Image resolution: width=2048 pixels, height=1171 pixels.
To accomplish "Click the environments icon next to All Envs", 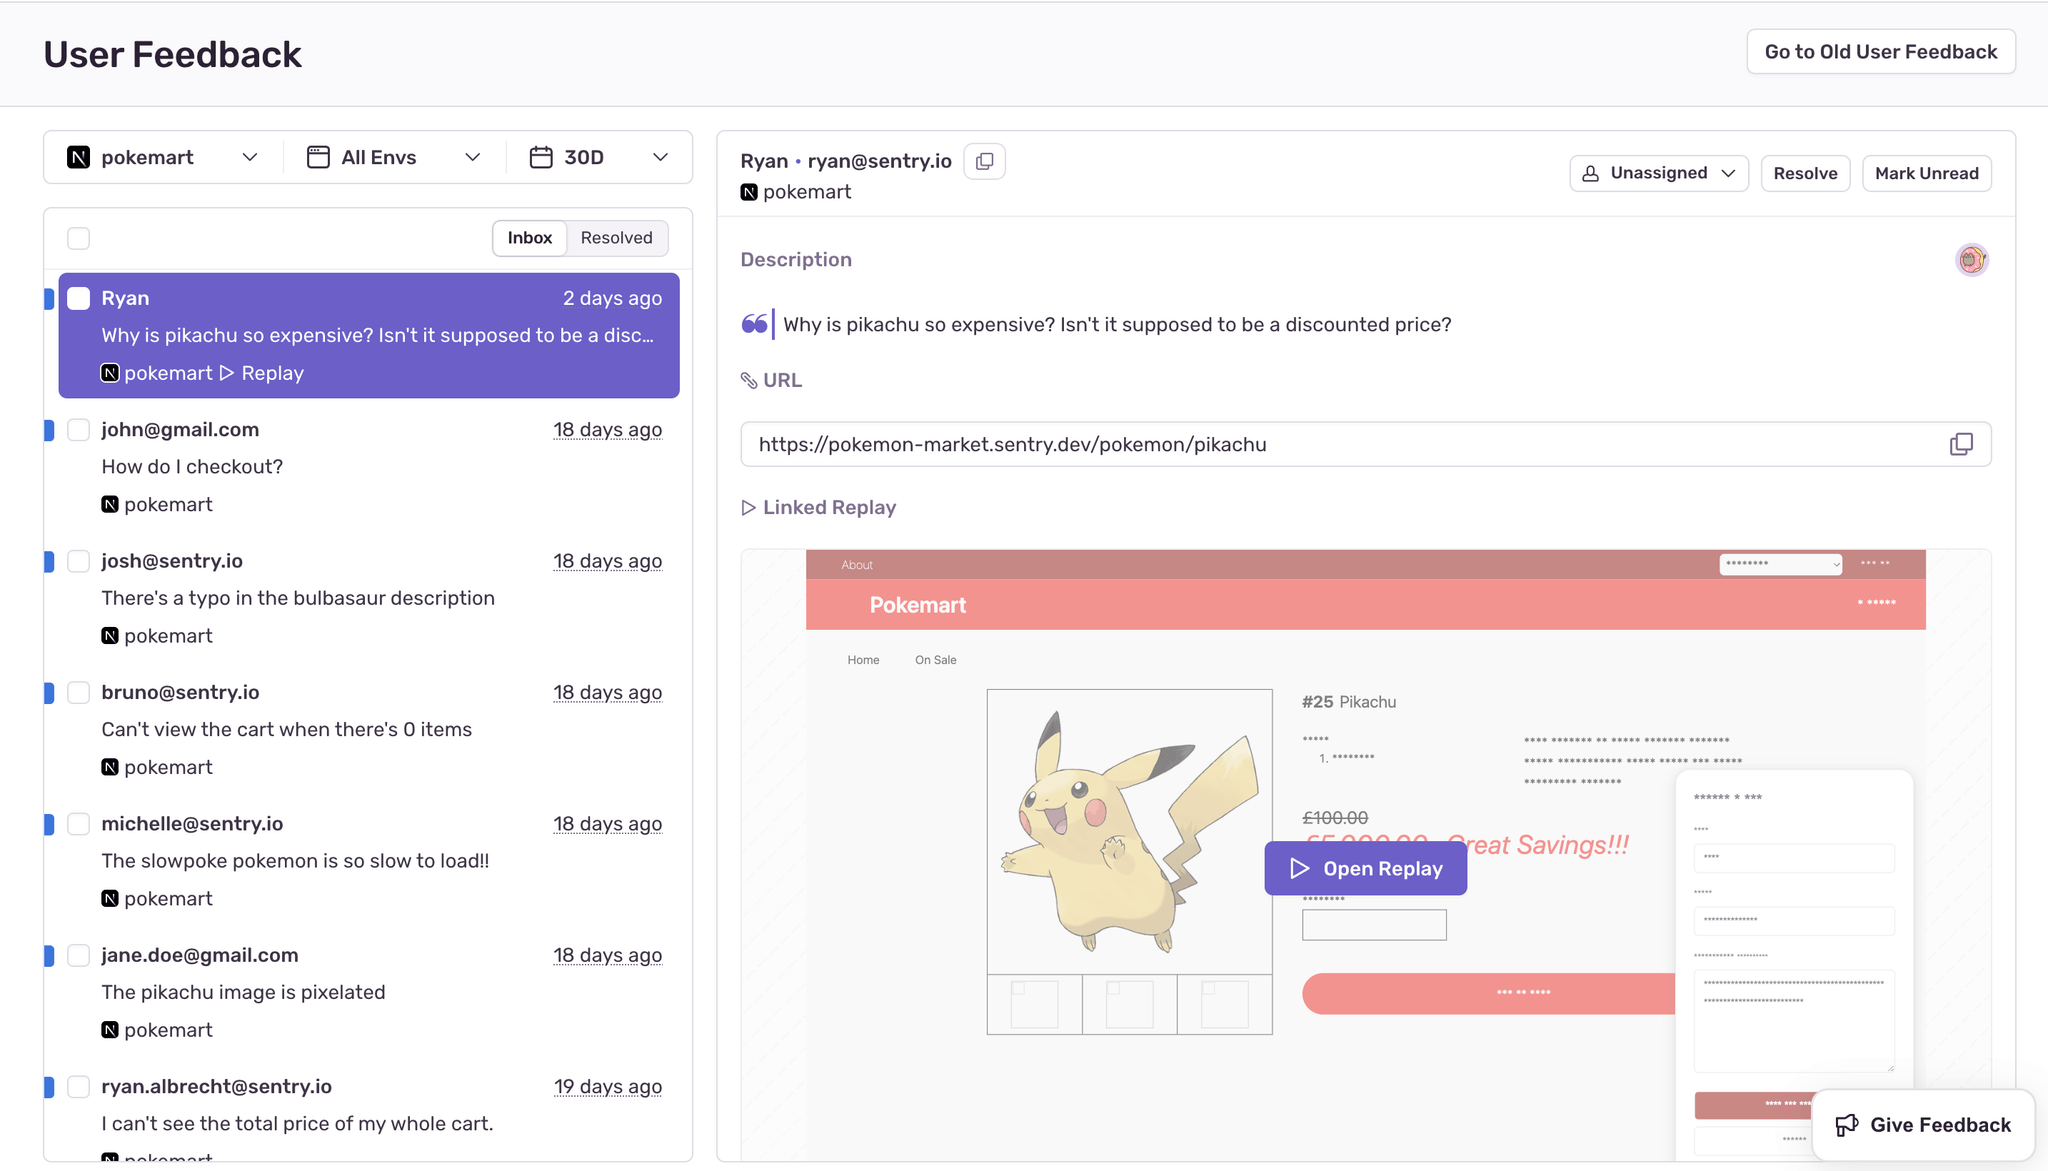I will [x=317, y=156].
